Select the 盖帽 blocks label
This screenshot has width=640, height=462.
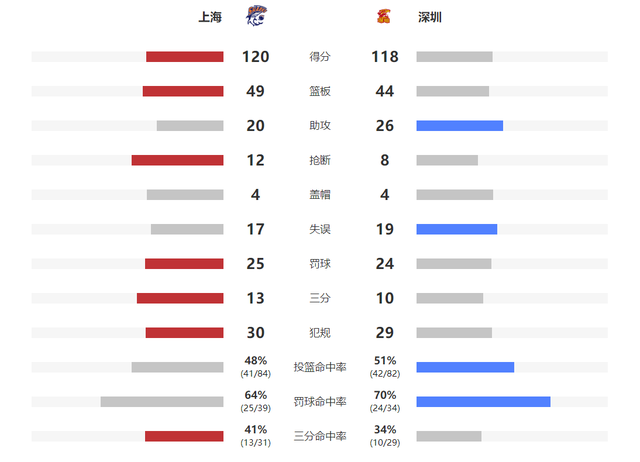point(320,195)
